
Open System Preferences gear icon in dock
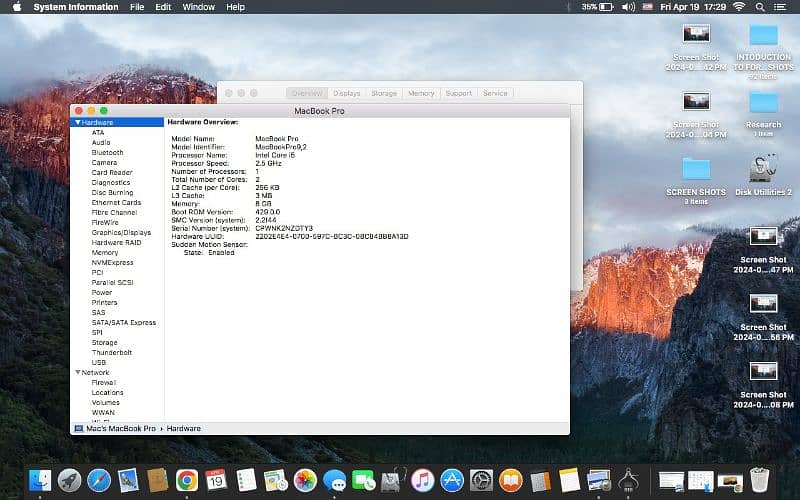click(481, 480)
